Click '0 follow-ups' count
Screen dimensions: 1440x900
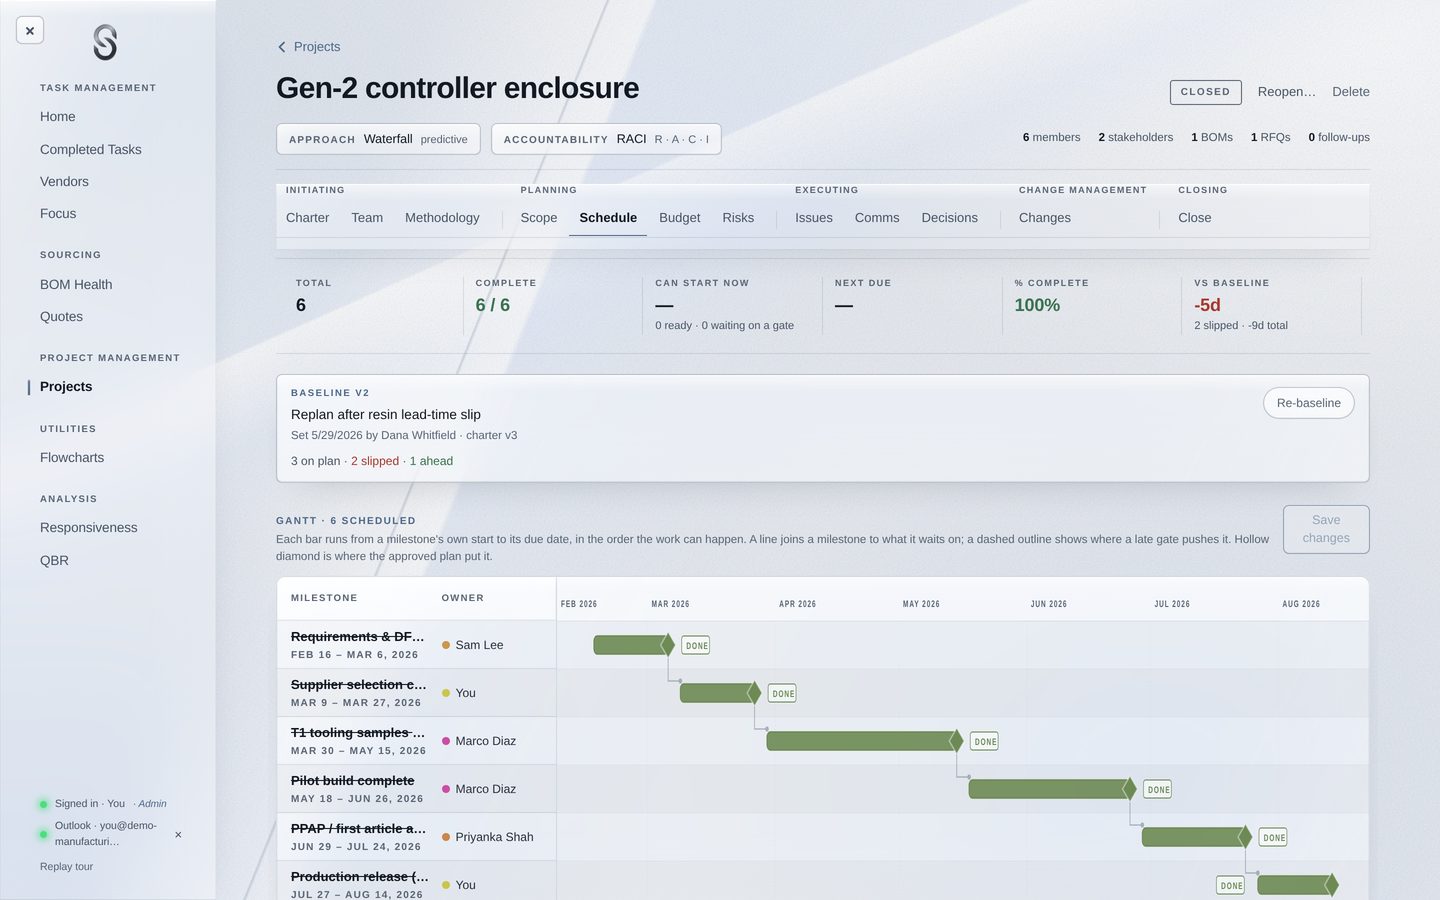coord(1339,137)
